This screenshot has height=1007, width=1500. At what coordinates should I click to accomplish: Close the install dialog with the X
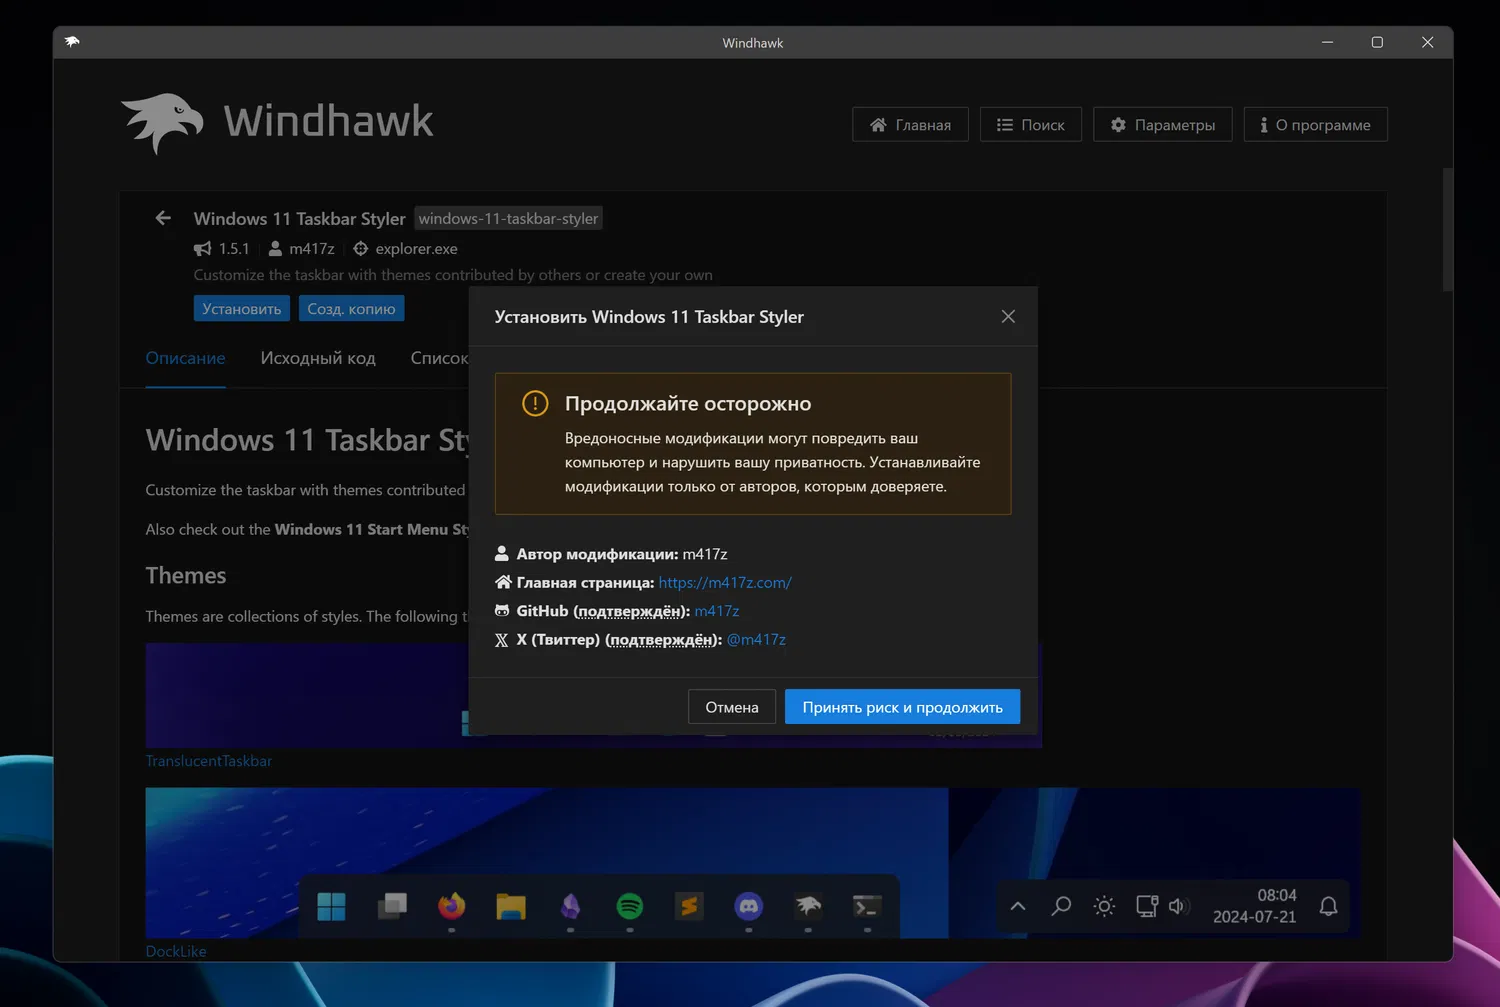tap(1008, 317)
